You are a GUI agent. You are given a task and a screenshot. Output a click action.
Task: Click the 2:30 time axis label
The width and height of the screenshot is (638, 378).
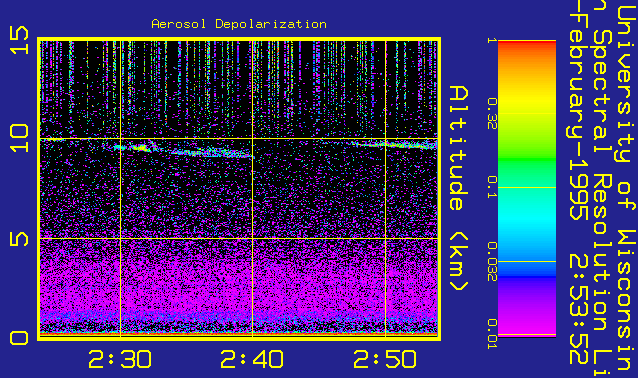120,359
